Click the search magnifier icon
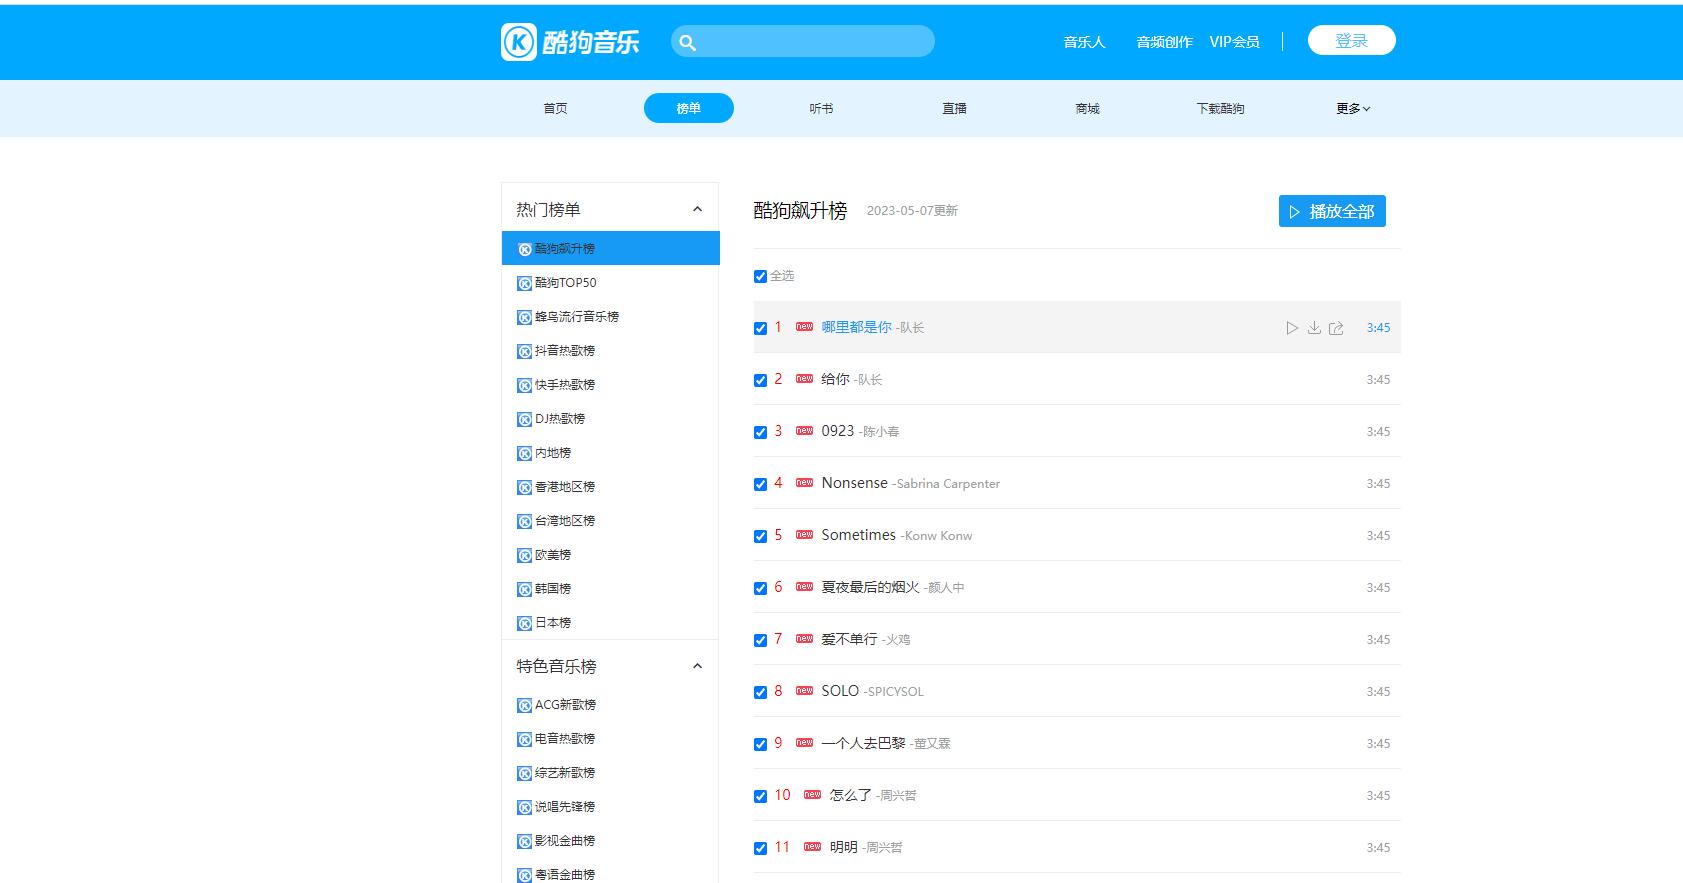Image resolution: width=1683 pixels, height=883 pixels. pyautogui.click(x=687, y=42)
